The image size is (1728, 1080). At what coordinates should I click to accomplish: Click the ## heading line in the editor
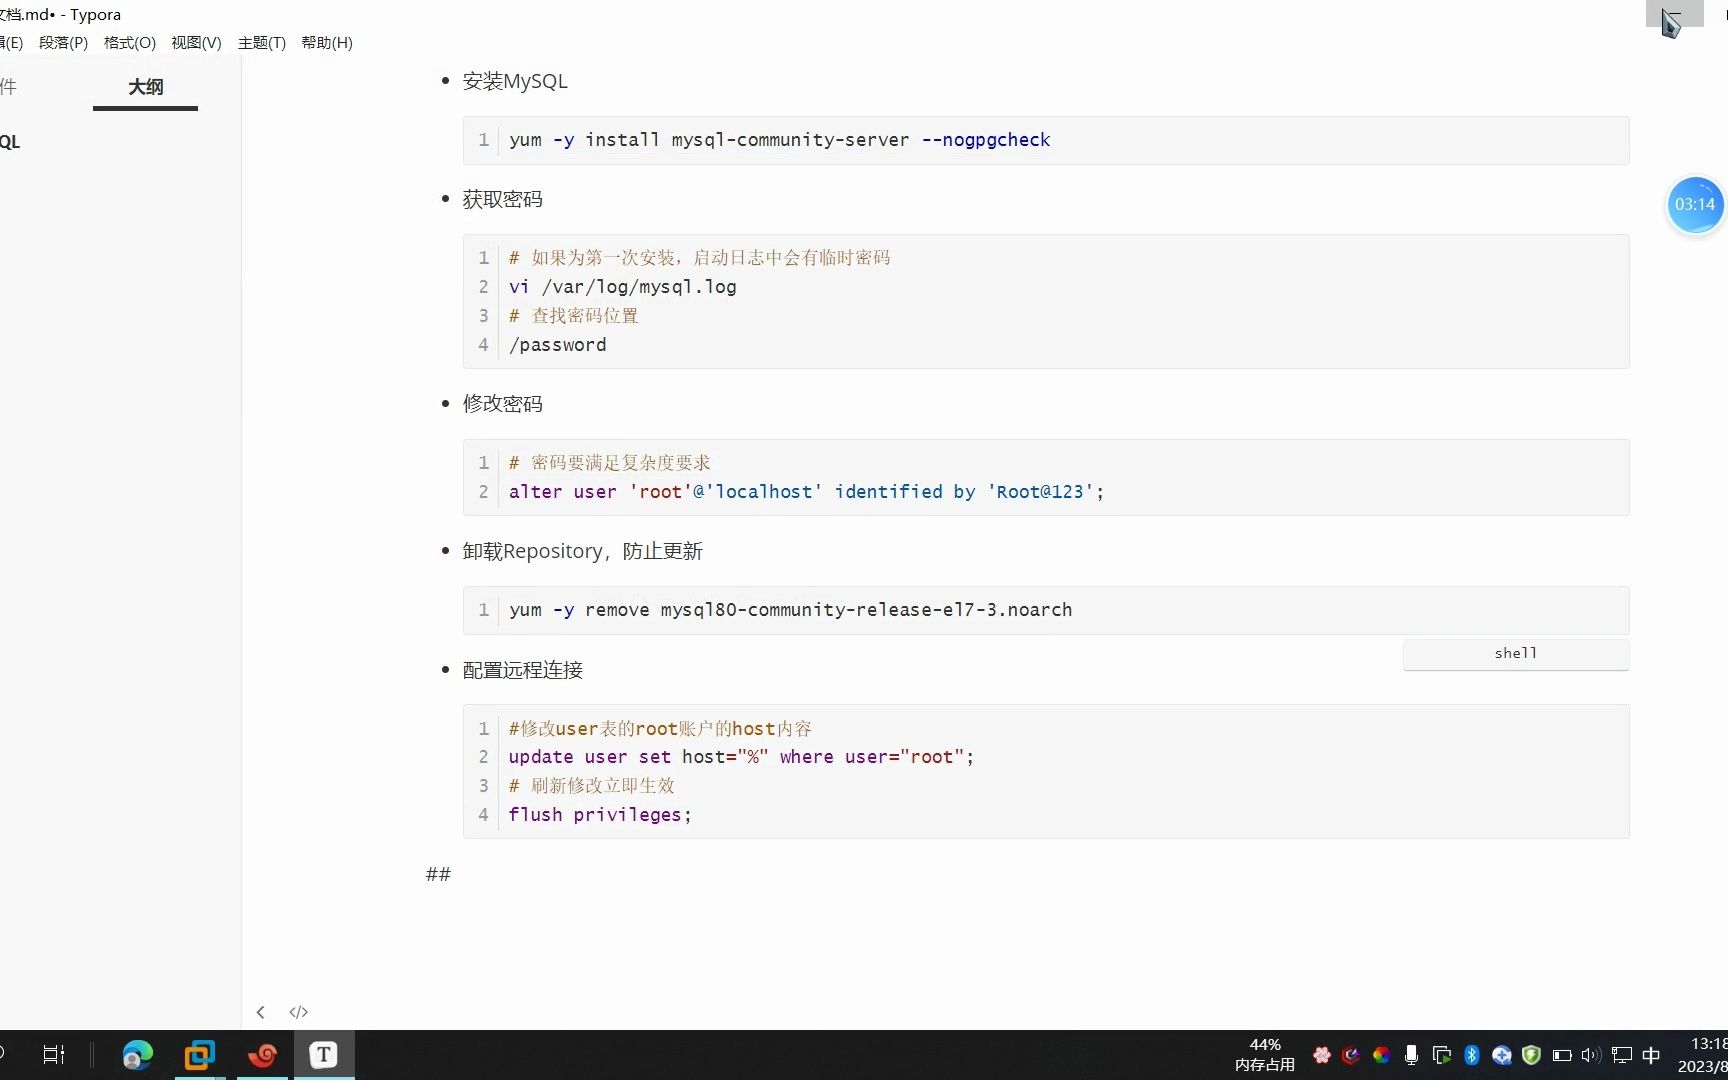438,874
